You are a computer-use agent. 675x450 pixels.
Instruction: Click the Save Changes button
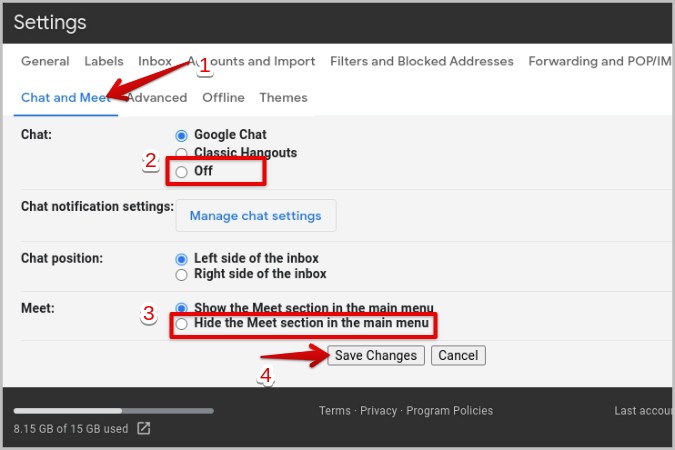click(x=376, y=355)
